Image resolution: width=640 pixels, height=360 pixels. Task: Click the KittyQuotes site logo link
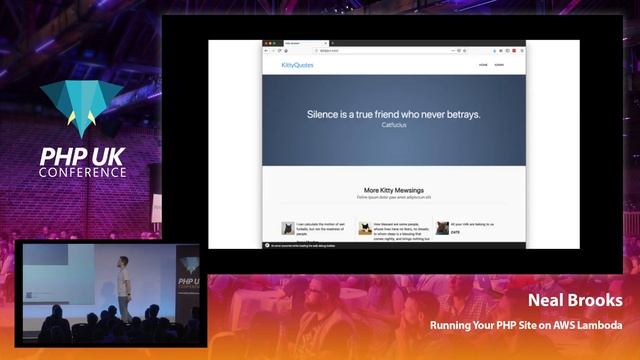(298, 65)
